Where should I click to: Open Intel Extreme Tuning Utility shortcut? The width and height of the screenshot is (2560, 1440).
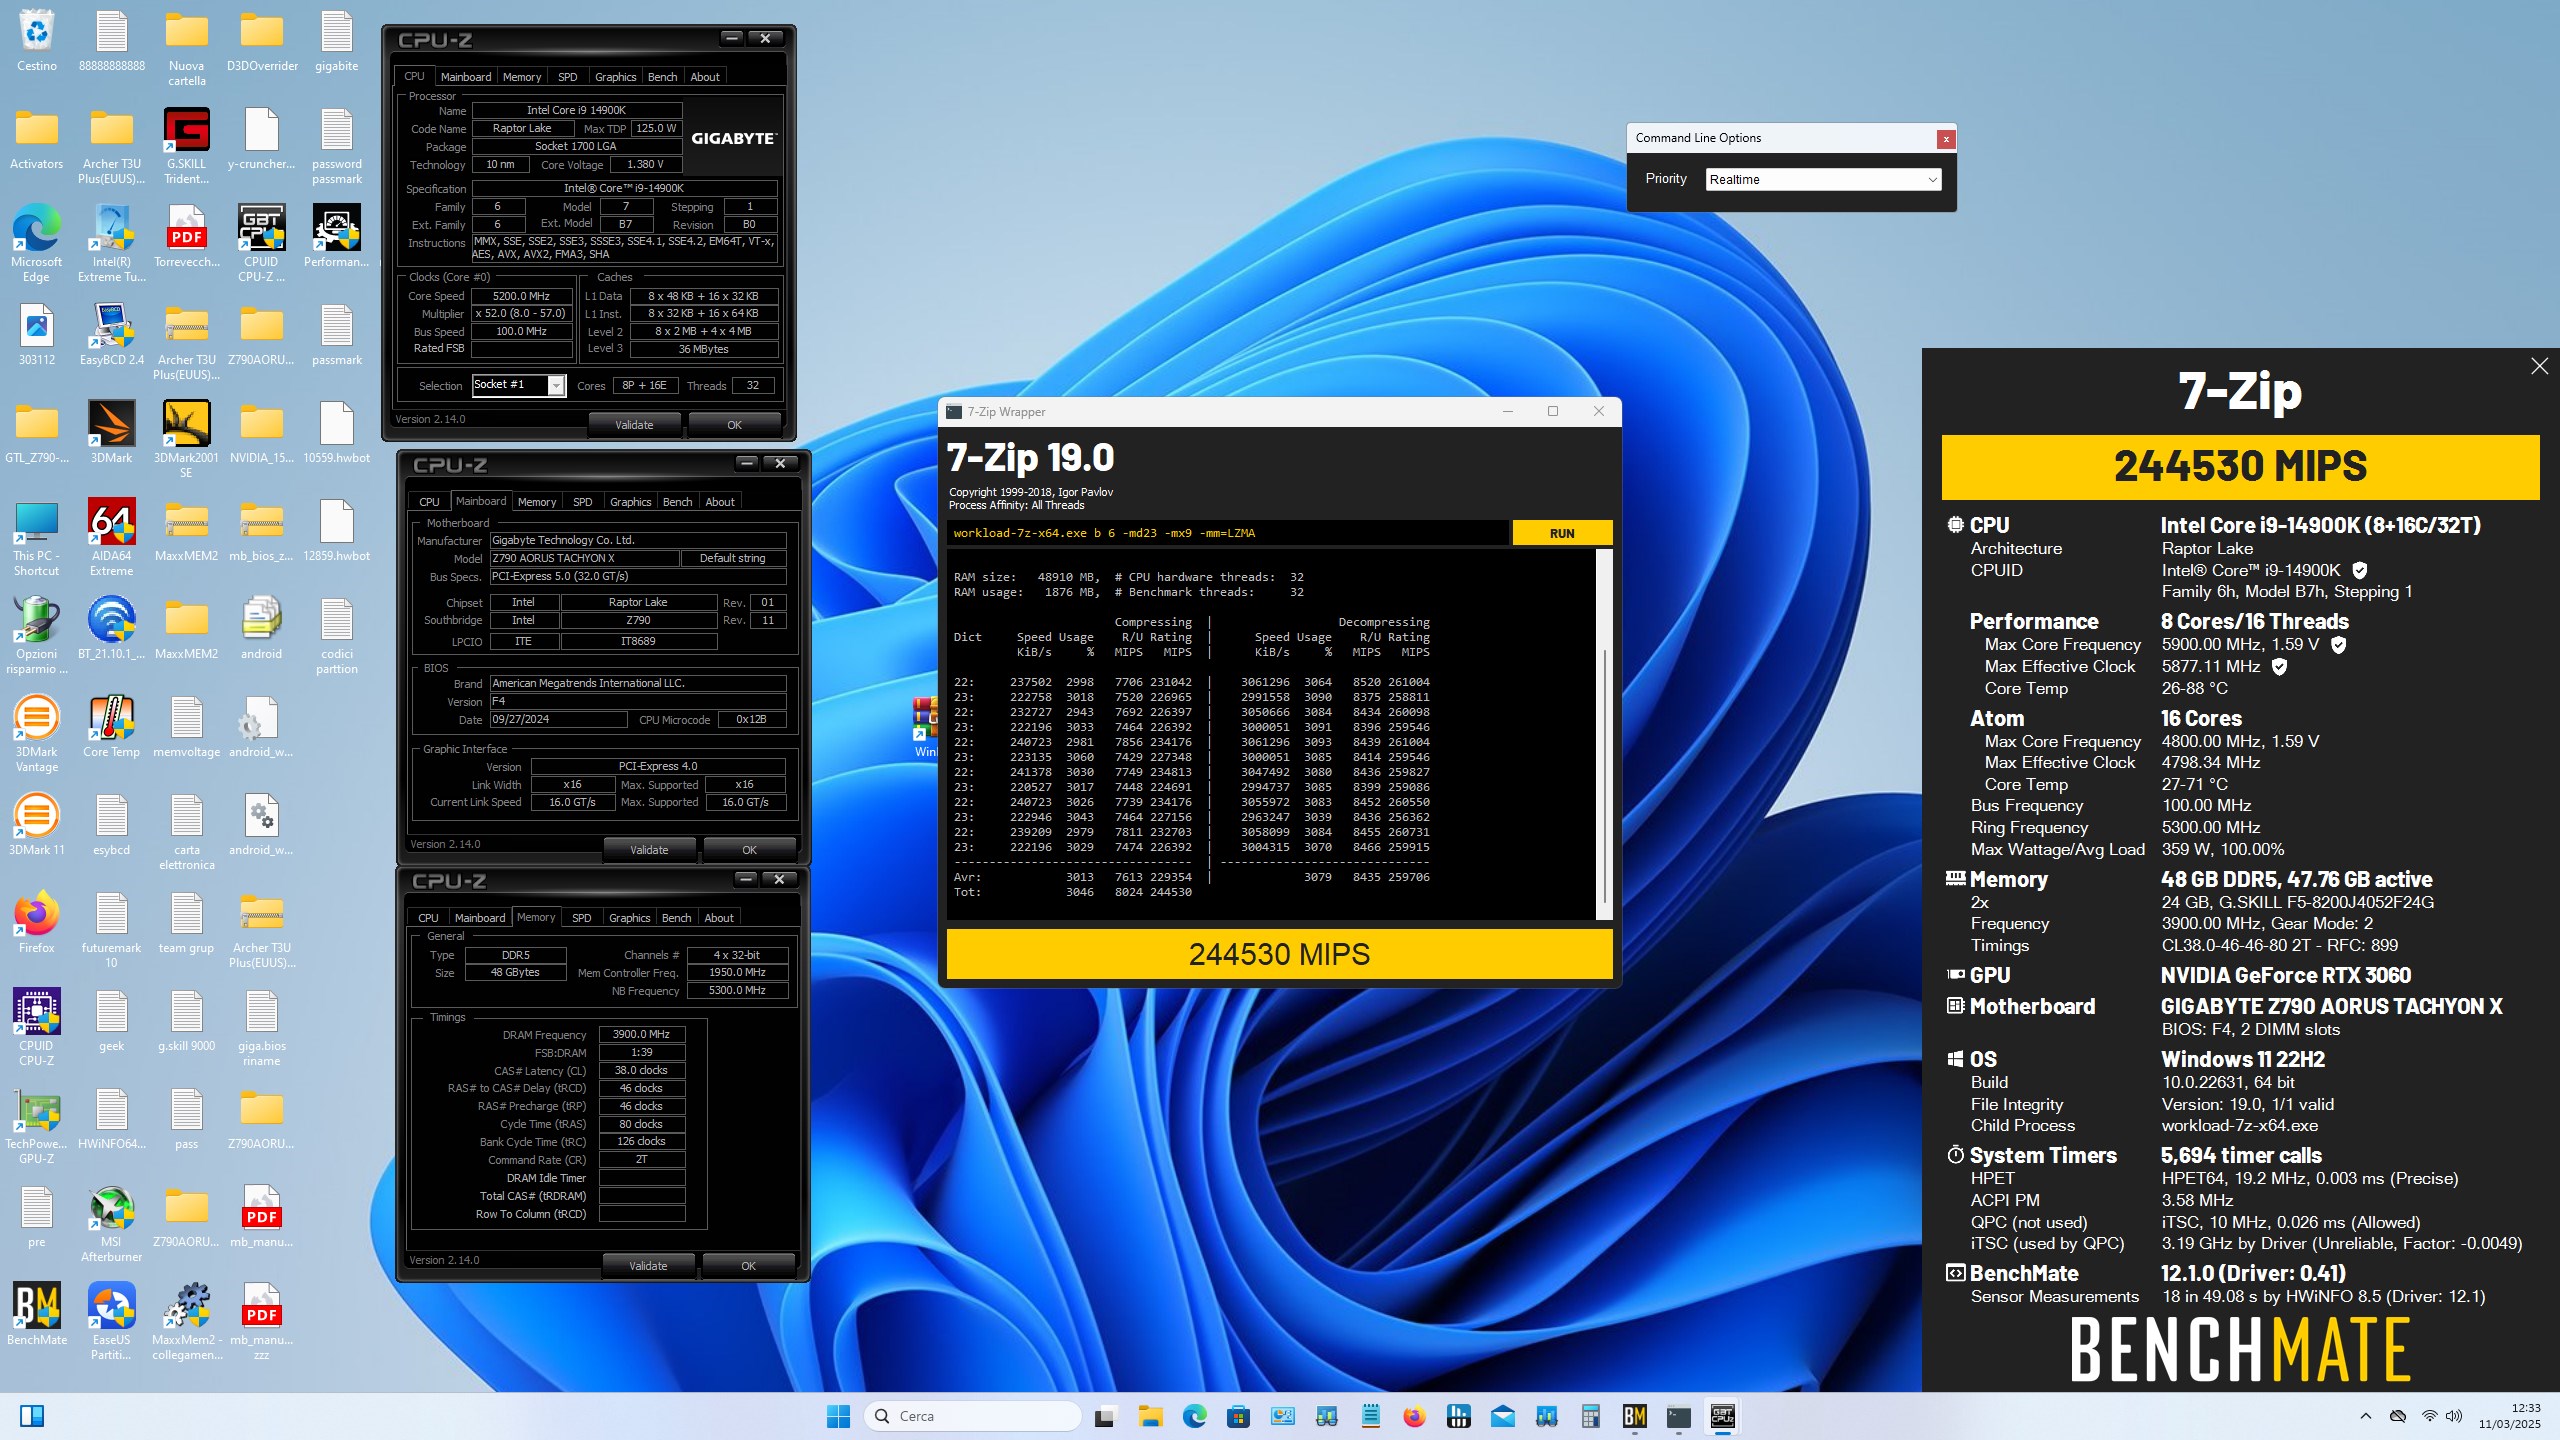click(x=111, y=244)
